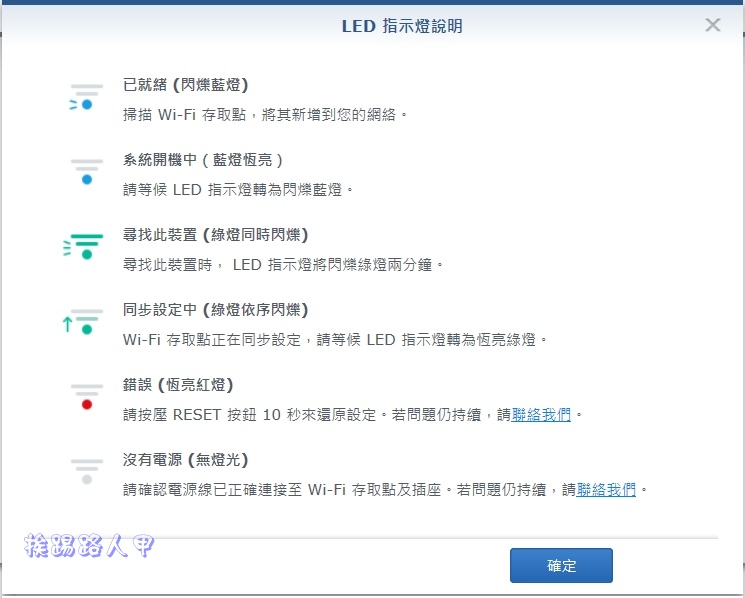Click the 挨踢路人甲 watermark text
Image resolution: width=745 pixels, height=598 pixels.
pos(89,545)
